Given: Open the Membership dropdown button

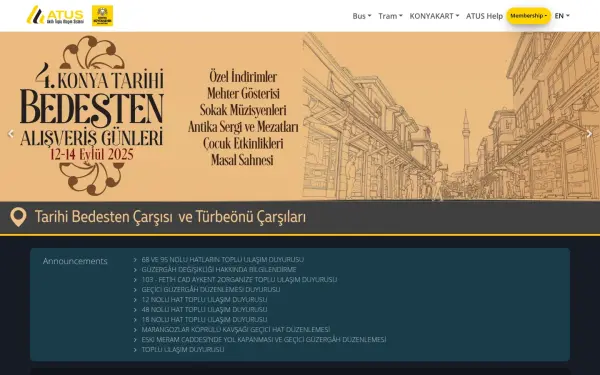Looking at the screenshot, I should [x=528, y=16].
